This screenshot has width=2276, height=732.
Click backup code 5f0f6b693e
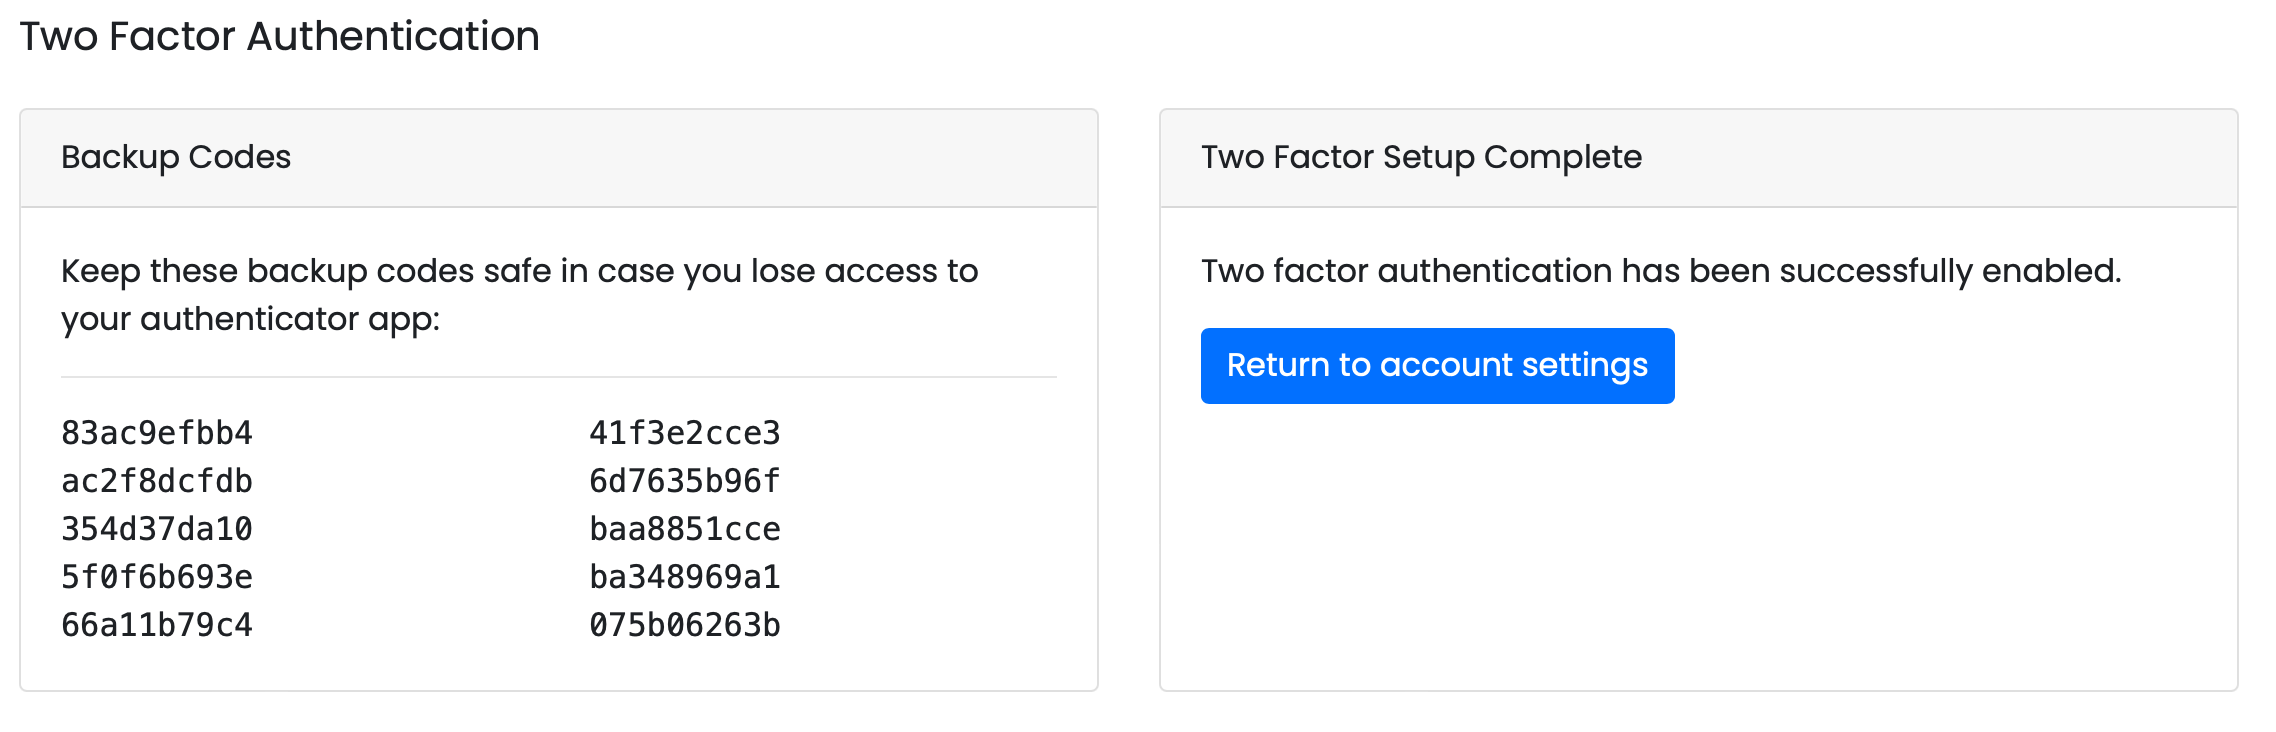(x=157, y=577)
